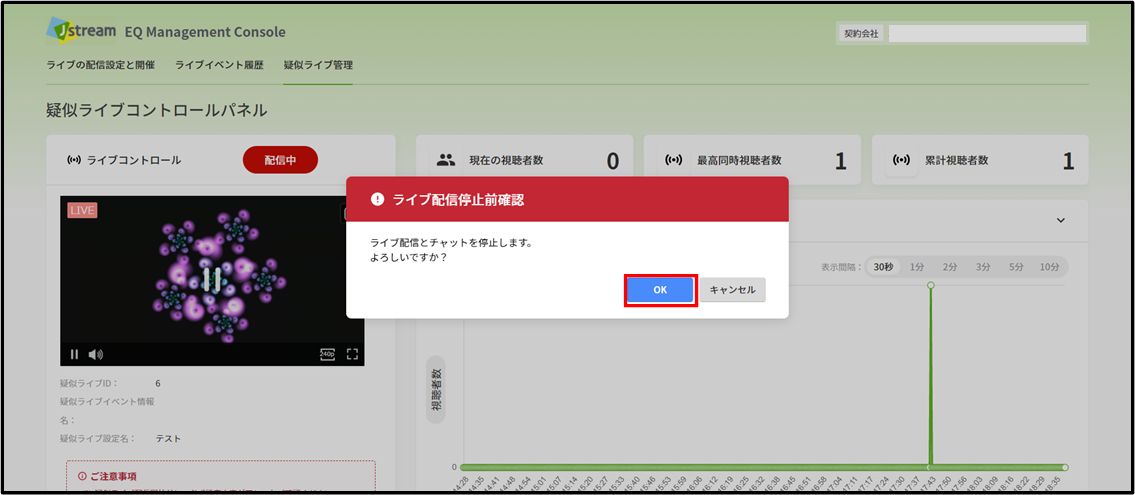
Task: Click the 最高同時視聴者数 count 1
Action: click(840, 161)
